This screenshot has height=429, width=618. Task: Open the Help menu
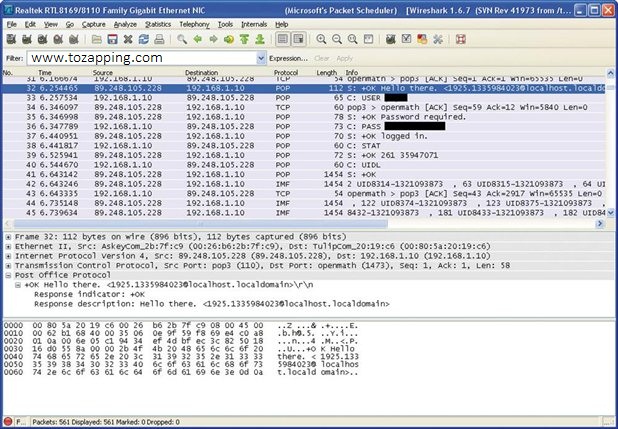pyautogui.click(x=281, y=24)
